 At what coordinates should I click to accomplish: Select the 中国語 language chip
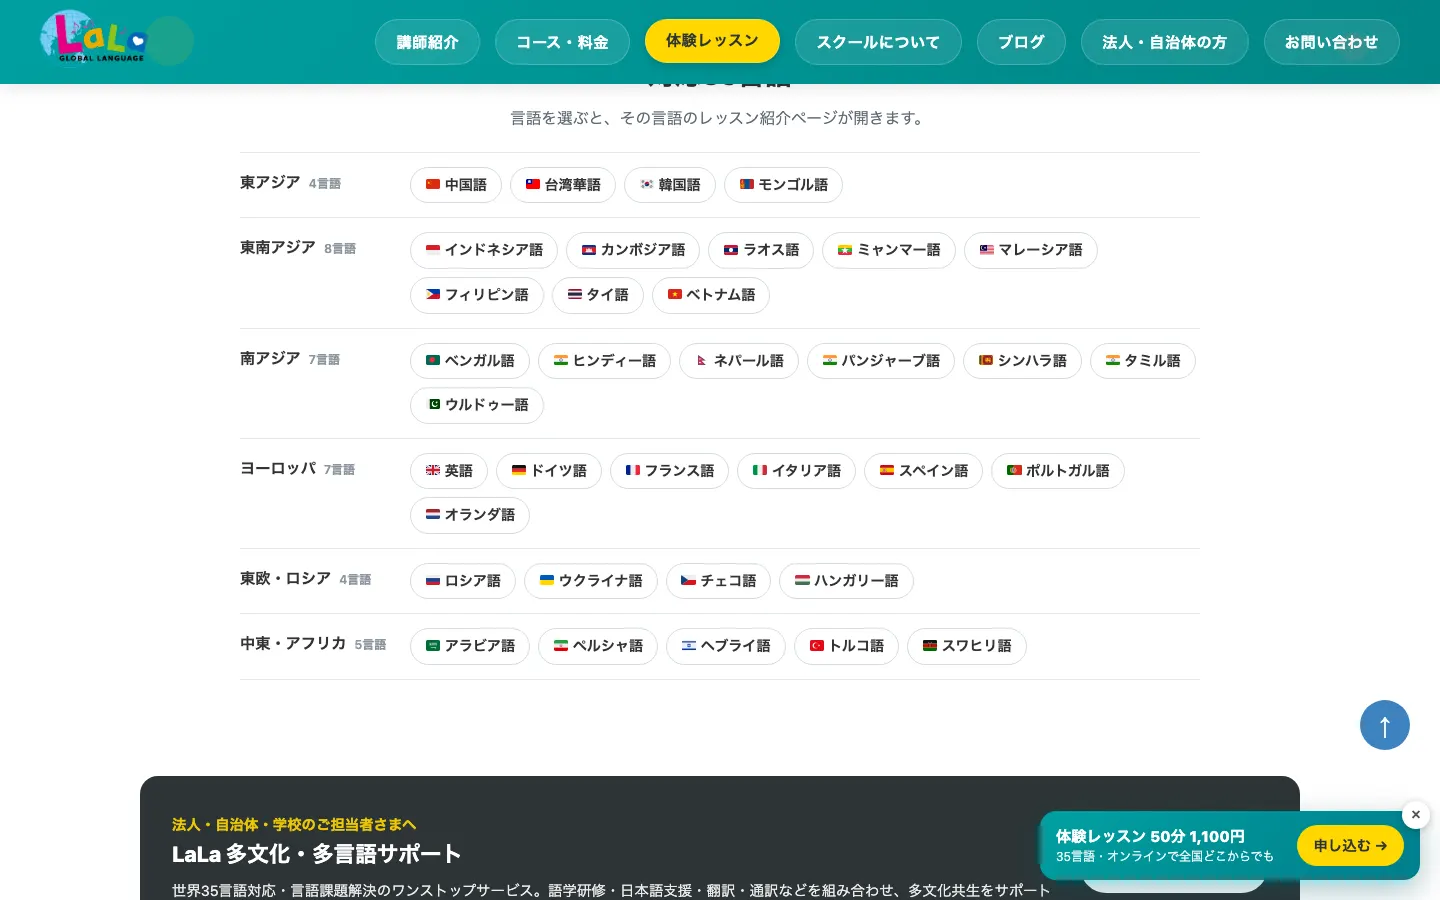click(456, 185)
